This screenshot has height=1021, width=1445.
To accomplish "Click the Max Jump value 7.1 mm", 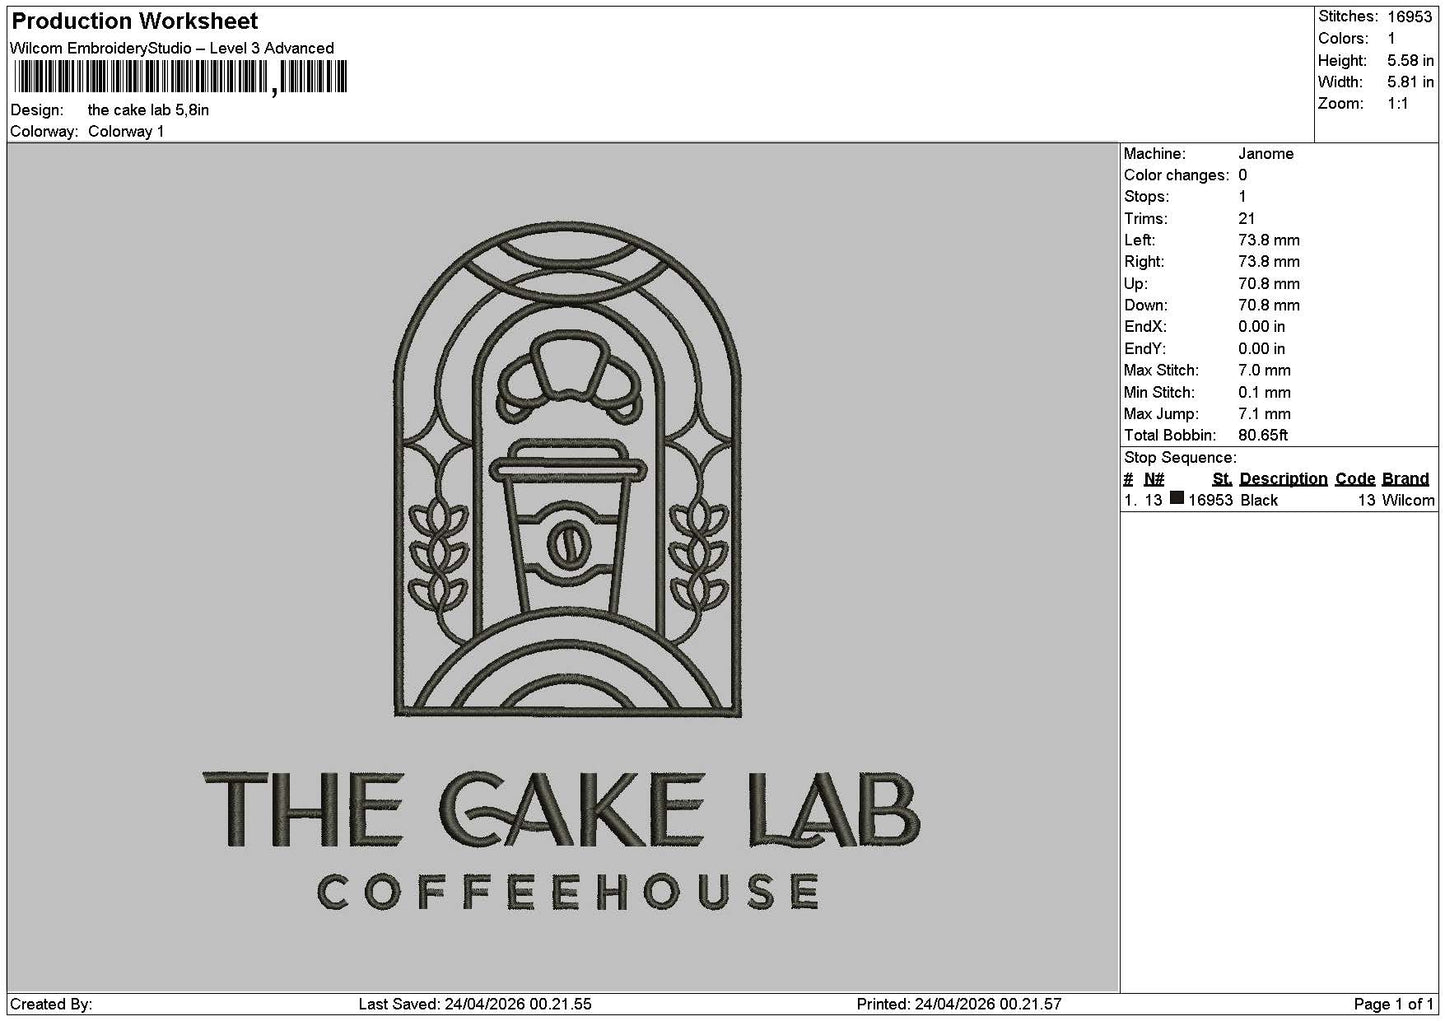I will 1265,414.
